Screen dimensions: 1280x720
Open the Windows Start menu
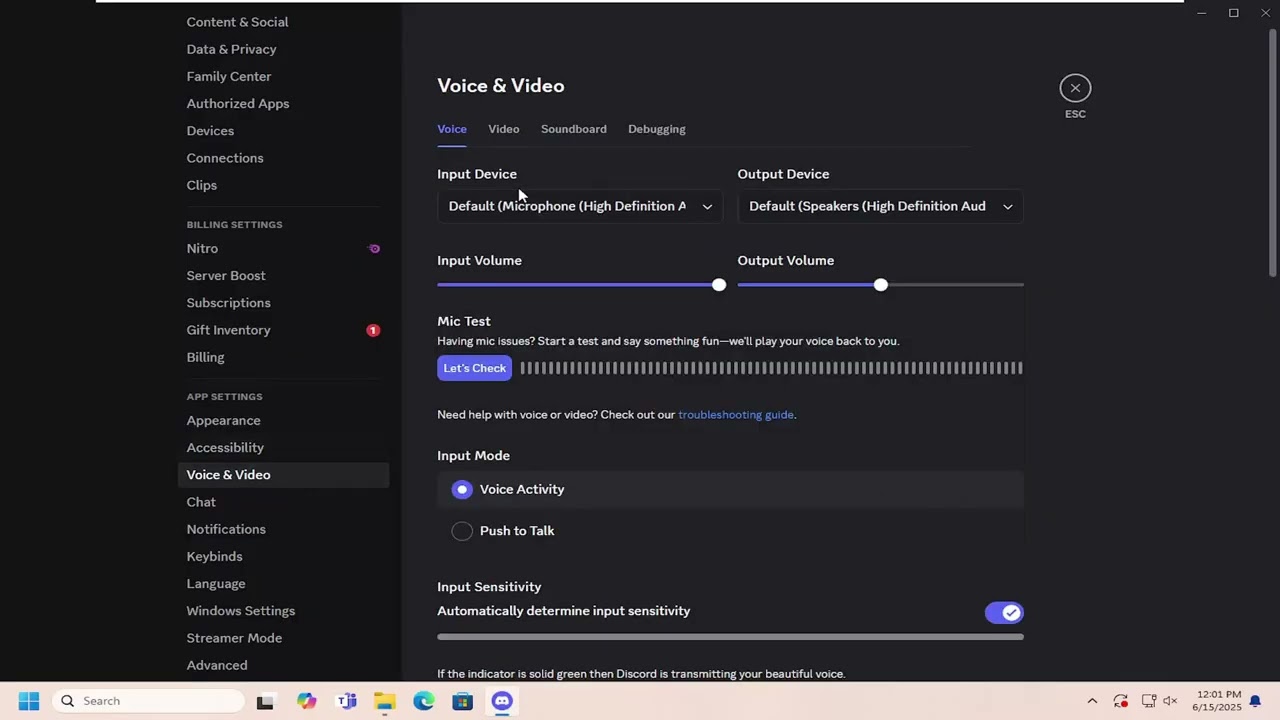pos(28,701)
